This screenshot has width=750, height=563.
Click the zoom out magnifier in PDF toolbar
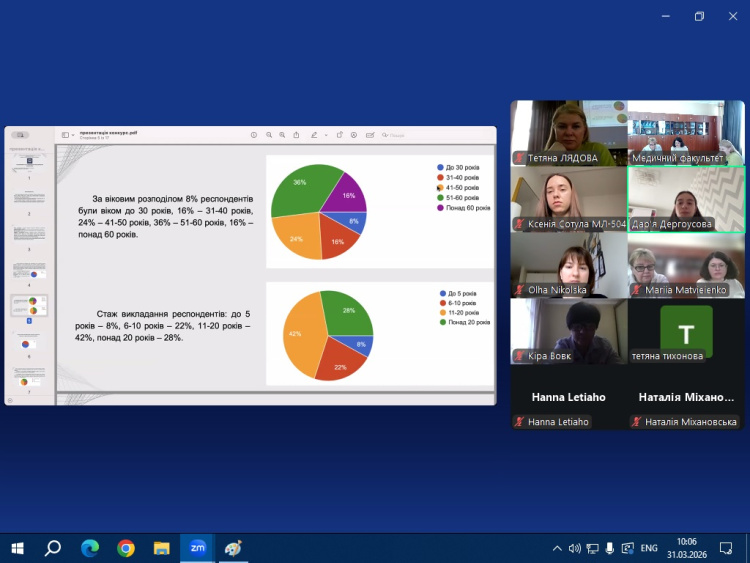(x=268, y=135)
